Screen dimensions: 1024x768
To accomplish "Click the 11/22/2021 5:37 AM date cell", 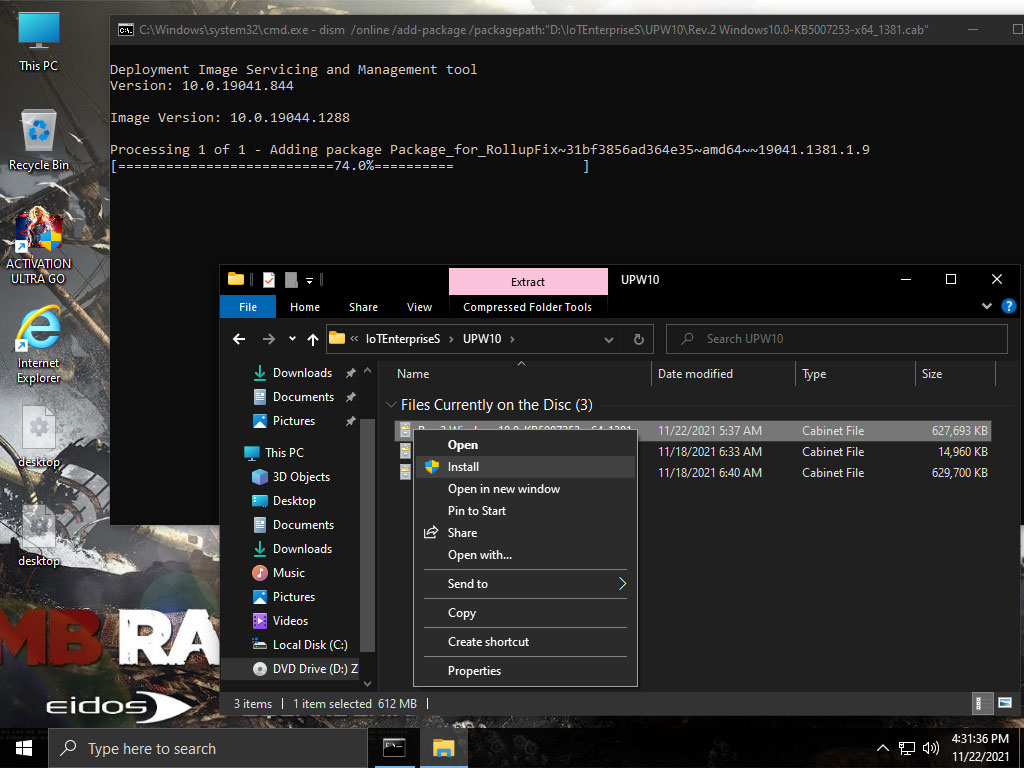I will point(710,431).
